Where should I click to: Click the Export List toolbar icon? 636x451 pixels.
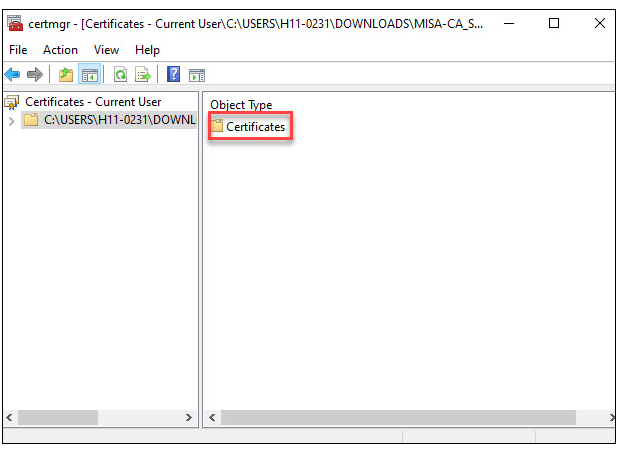click(142, 75)
